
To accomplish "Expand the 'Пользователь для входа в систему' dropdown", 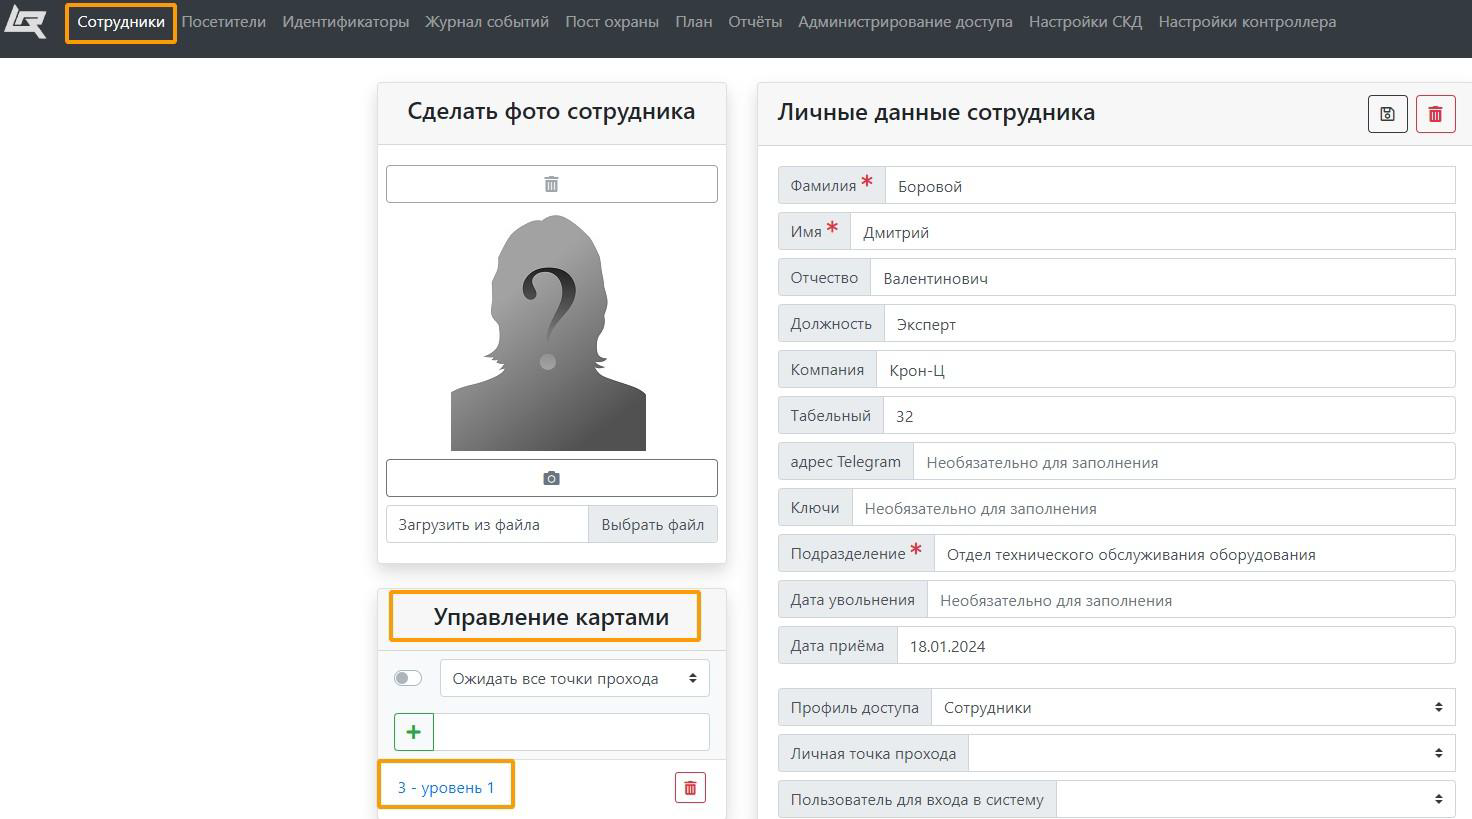I will click(x=1255, y=800).
